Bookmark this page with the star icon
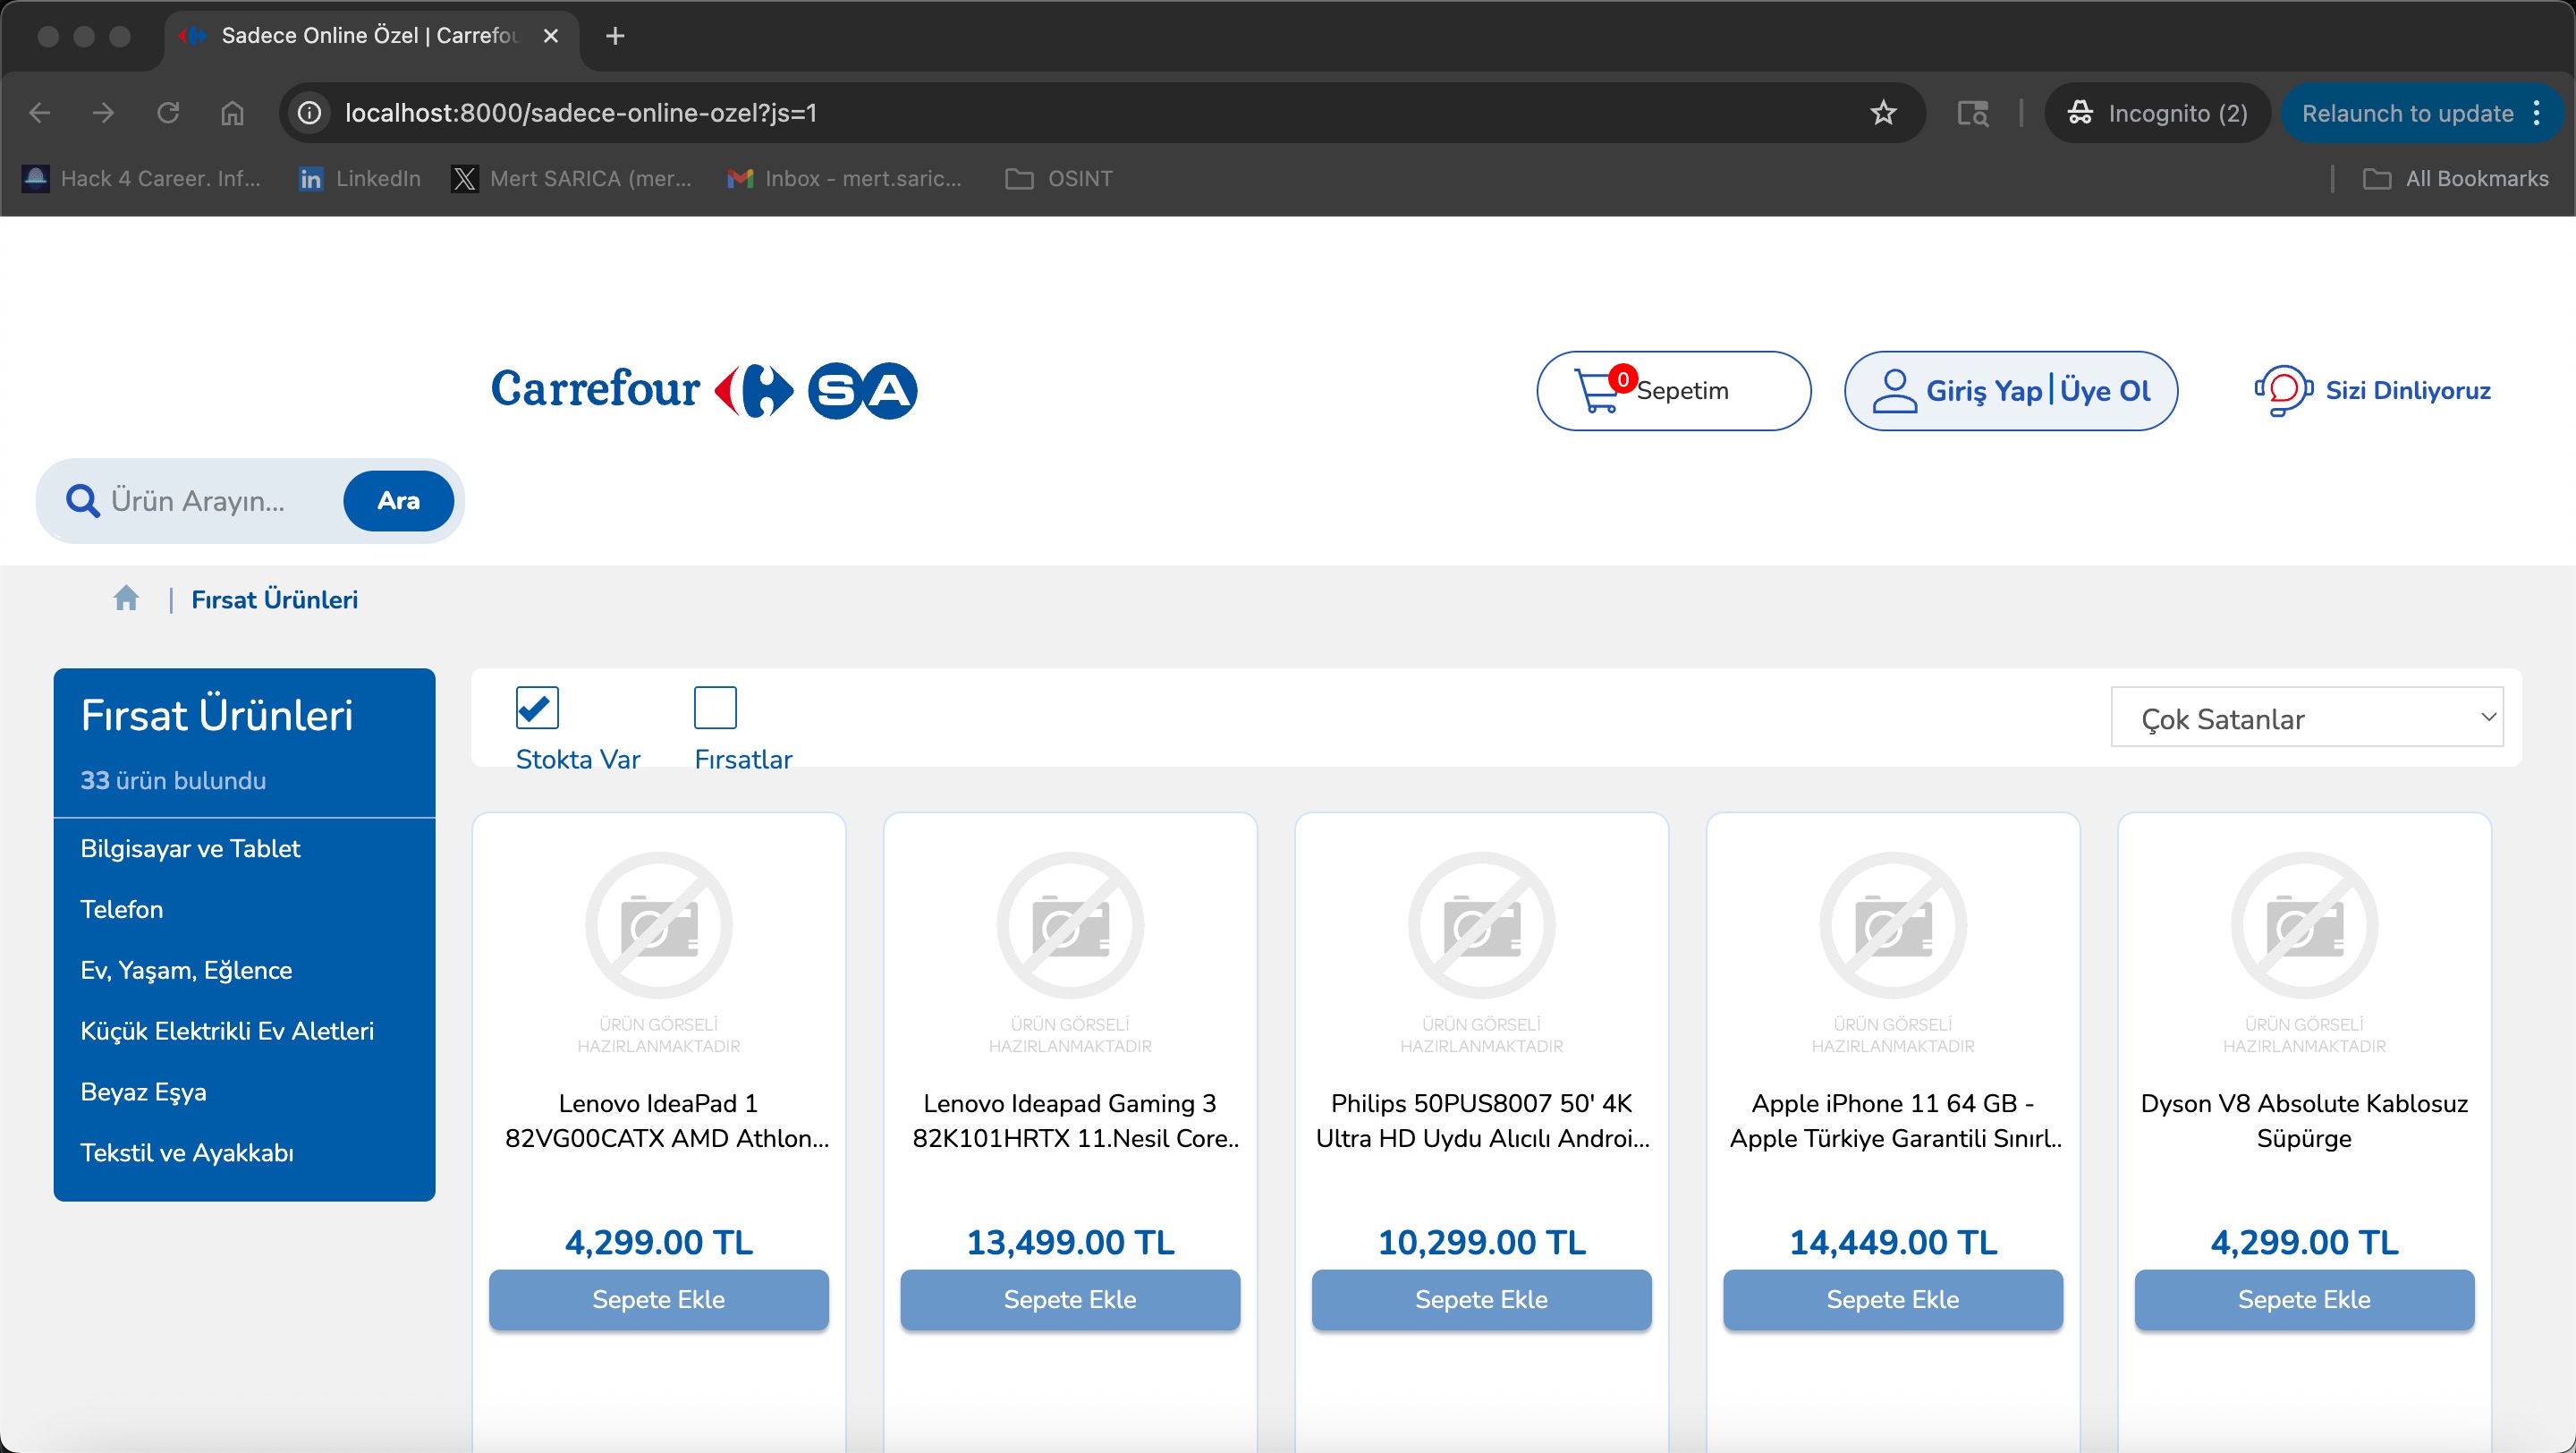 (x=1883, y=113)
